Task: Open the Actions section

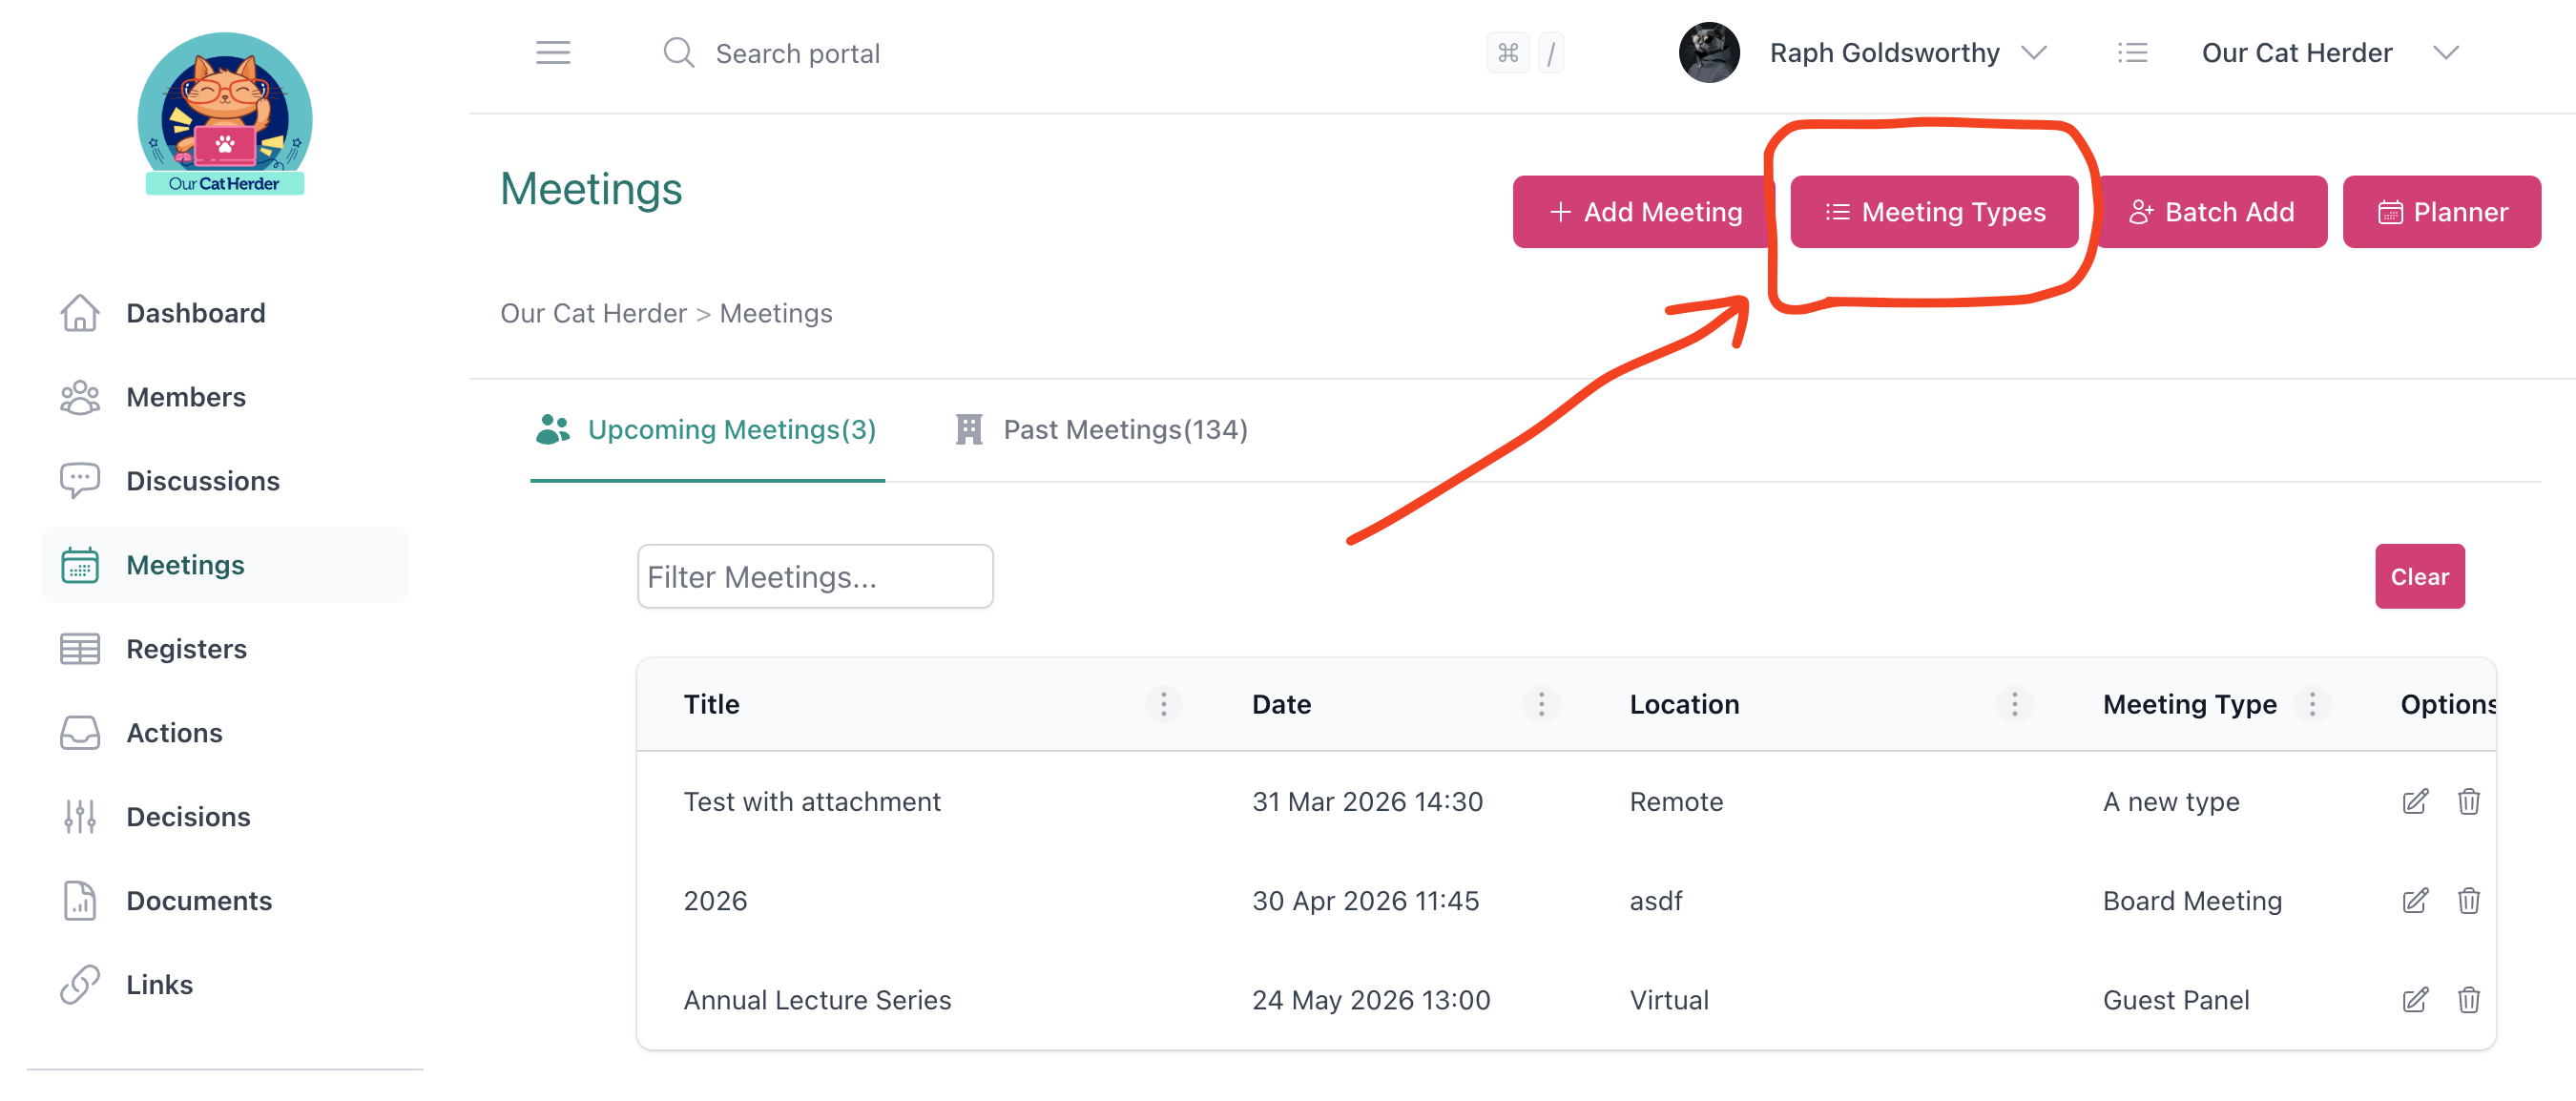Action: (x=174, y=732)
